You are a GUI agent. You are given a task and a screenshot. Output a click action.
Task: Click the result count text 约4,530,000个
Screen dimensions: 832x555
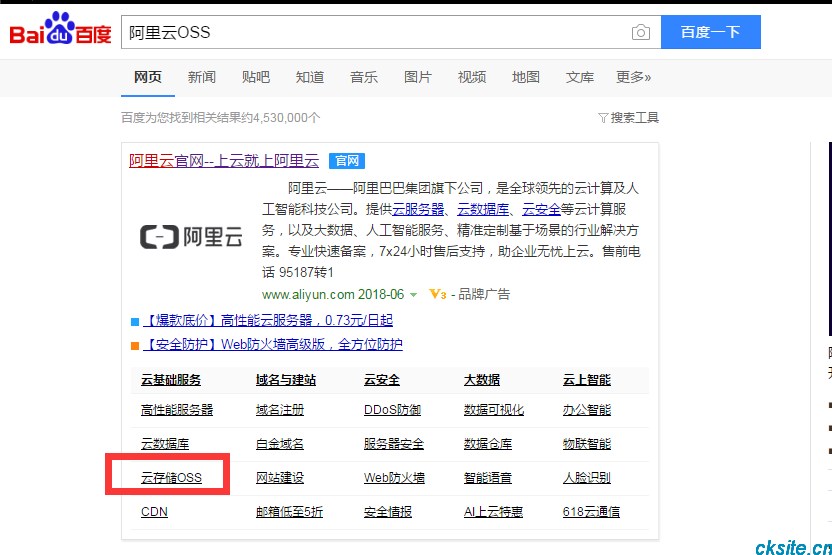281,118
